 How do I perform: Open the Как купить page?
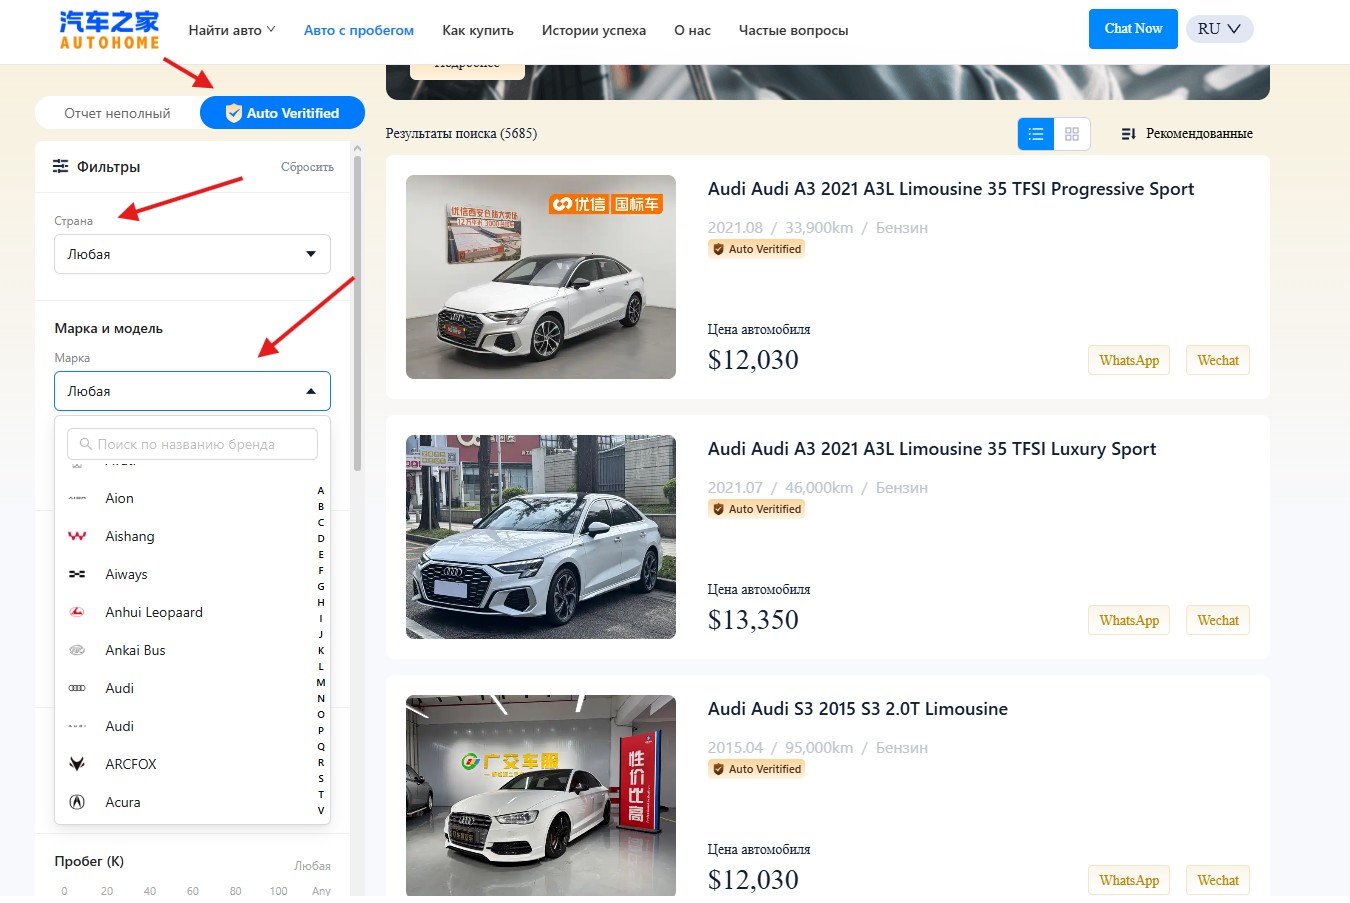coord(478,30)
